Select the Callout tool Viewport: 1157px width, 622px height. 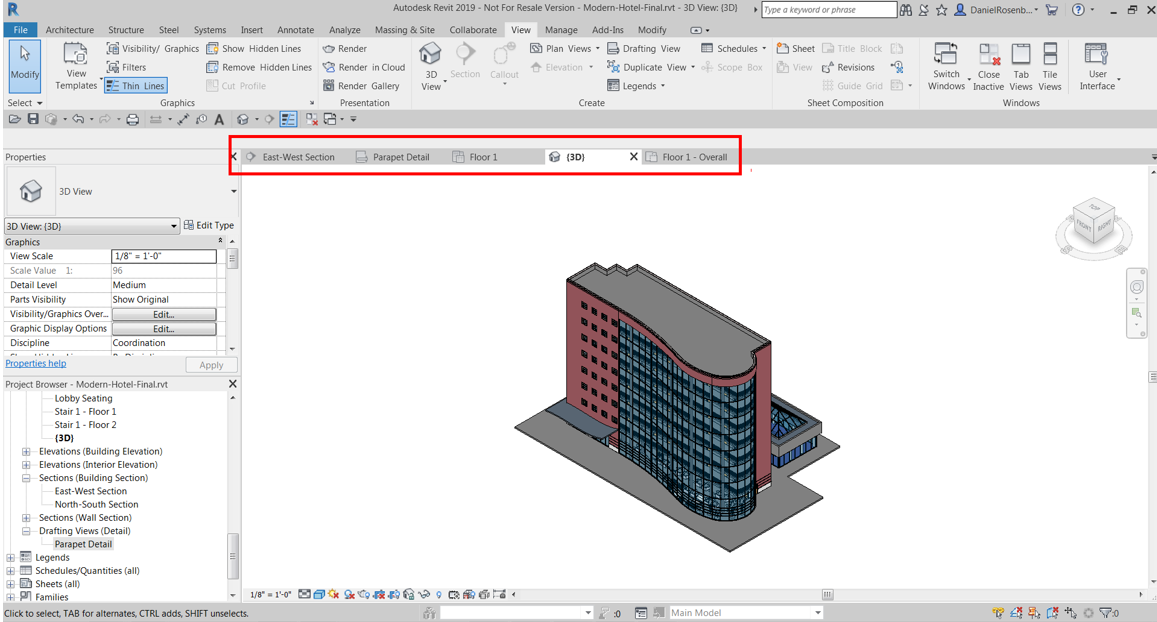[x=504, y=62]
